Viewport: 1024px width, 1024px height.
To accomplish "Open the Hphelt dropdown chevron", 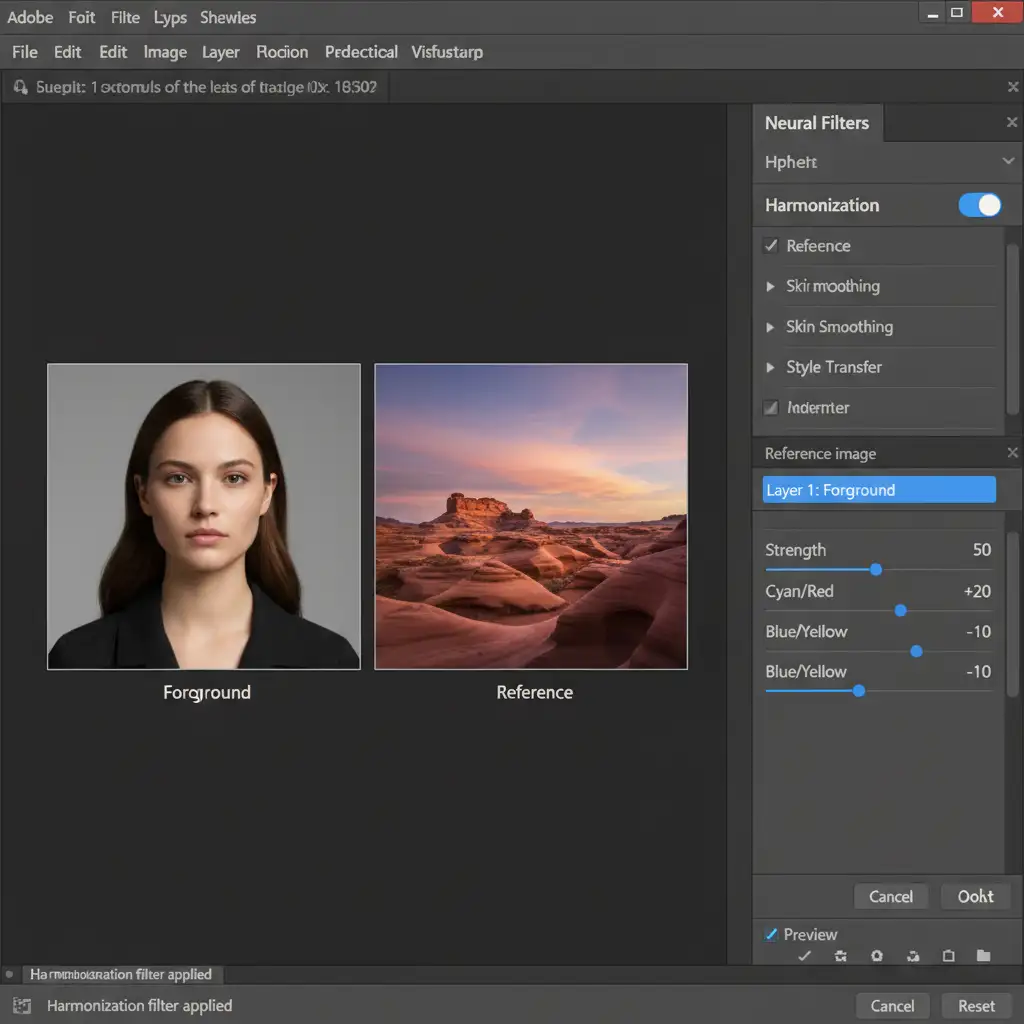I will point(1008,162).
